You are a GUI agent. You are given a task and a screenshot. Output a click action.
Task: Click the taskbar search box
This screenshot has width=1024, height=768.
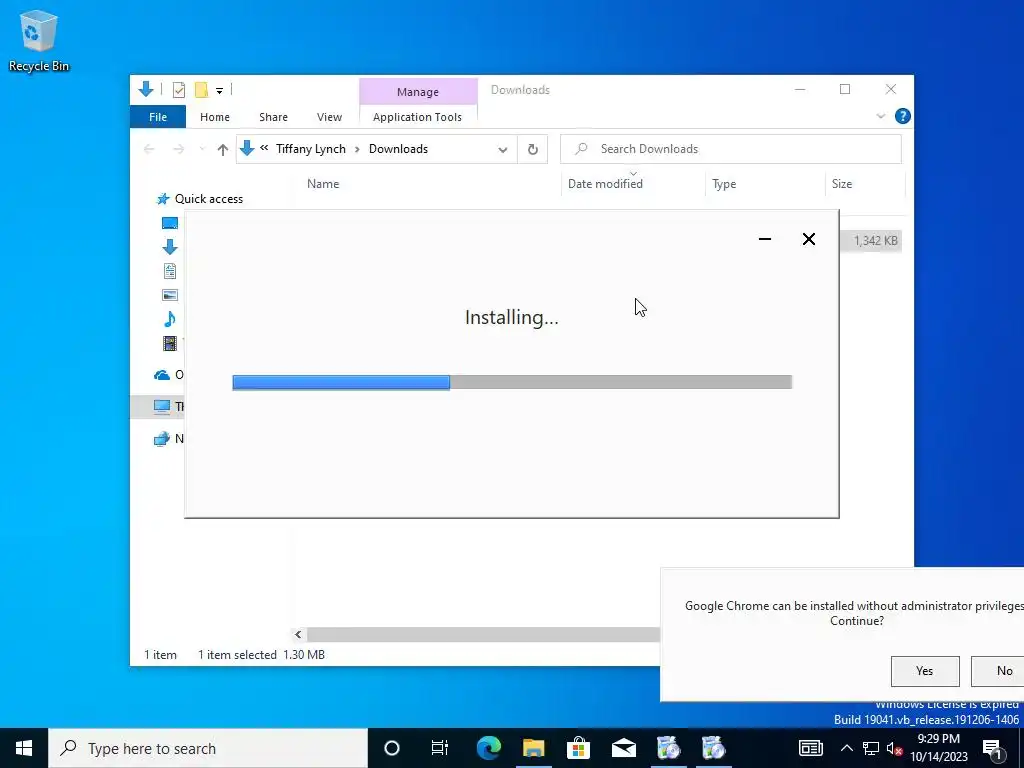(x=208, y=748)
